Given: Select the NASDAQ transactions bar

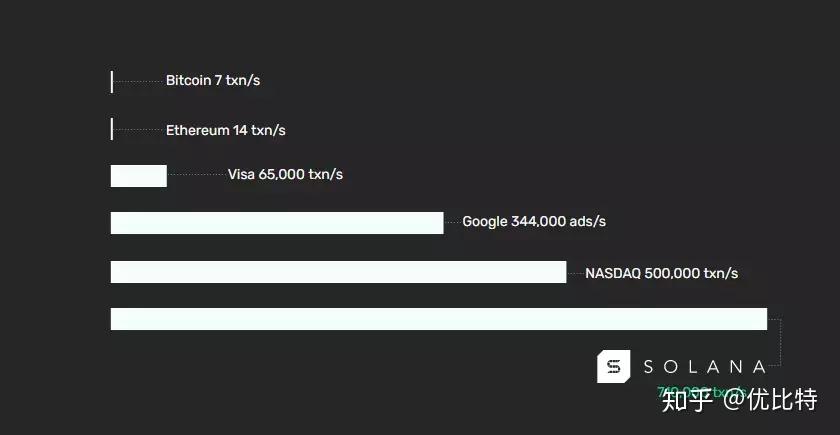Looking at the screenshot, I should click(339, 272).
